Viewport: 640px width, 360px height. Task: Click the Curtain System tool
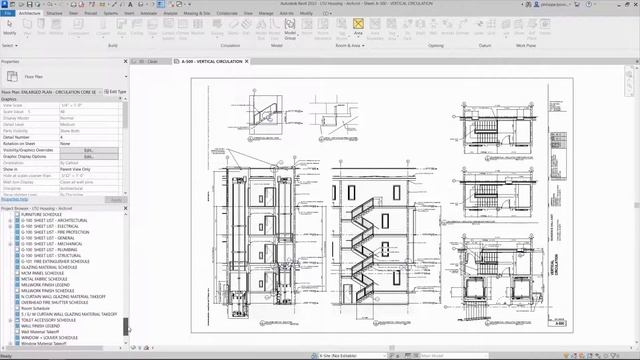(168, 29)
